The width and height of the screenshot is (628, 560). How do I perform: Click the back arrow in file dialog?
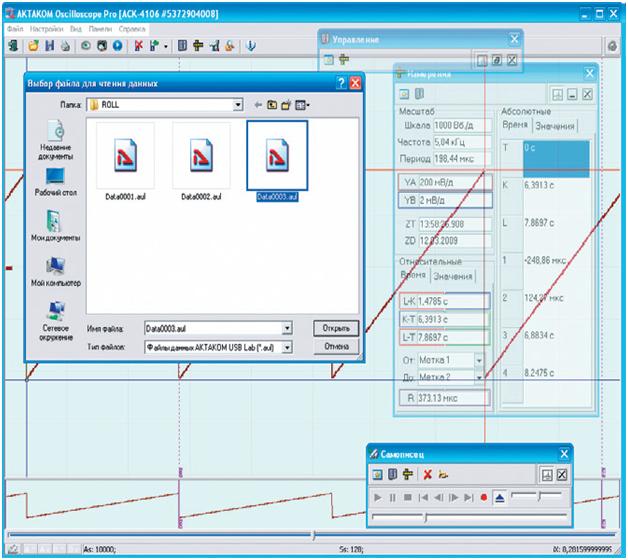[x=258, y=105]
